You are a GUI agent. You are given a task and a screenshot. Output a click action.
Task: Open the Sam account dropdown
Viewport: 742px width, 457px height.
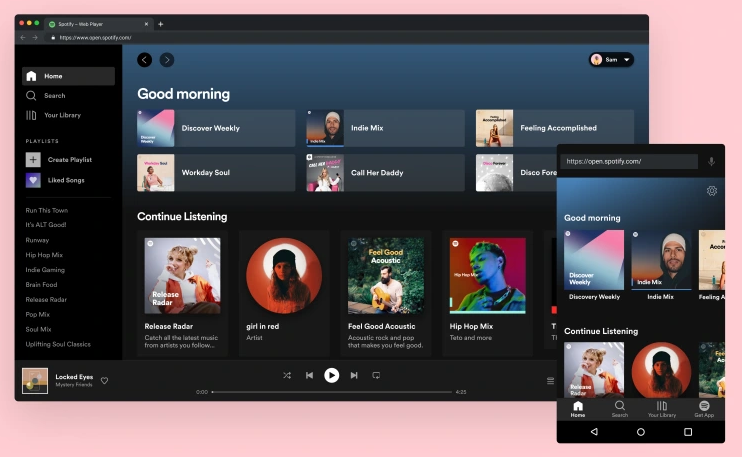click(x=611, y=60)
